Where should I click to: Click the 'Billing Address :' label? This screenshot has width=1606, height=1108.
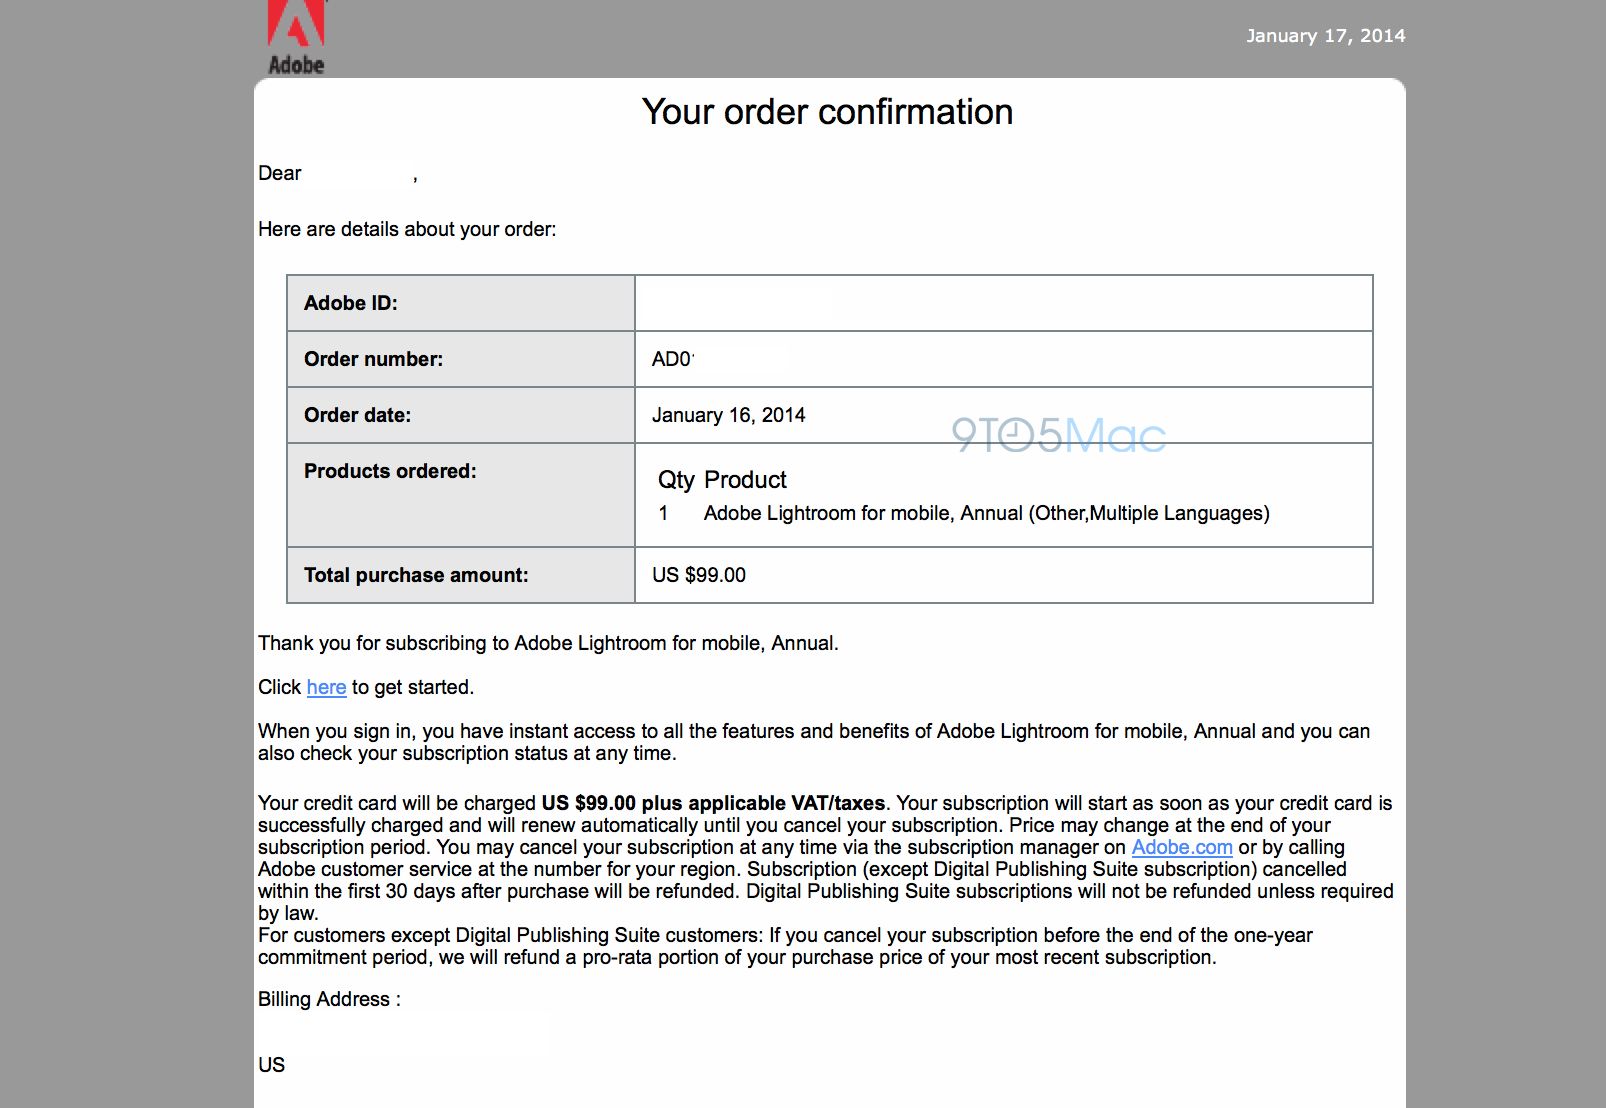tap(329, 999)
